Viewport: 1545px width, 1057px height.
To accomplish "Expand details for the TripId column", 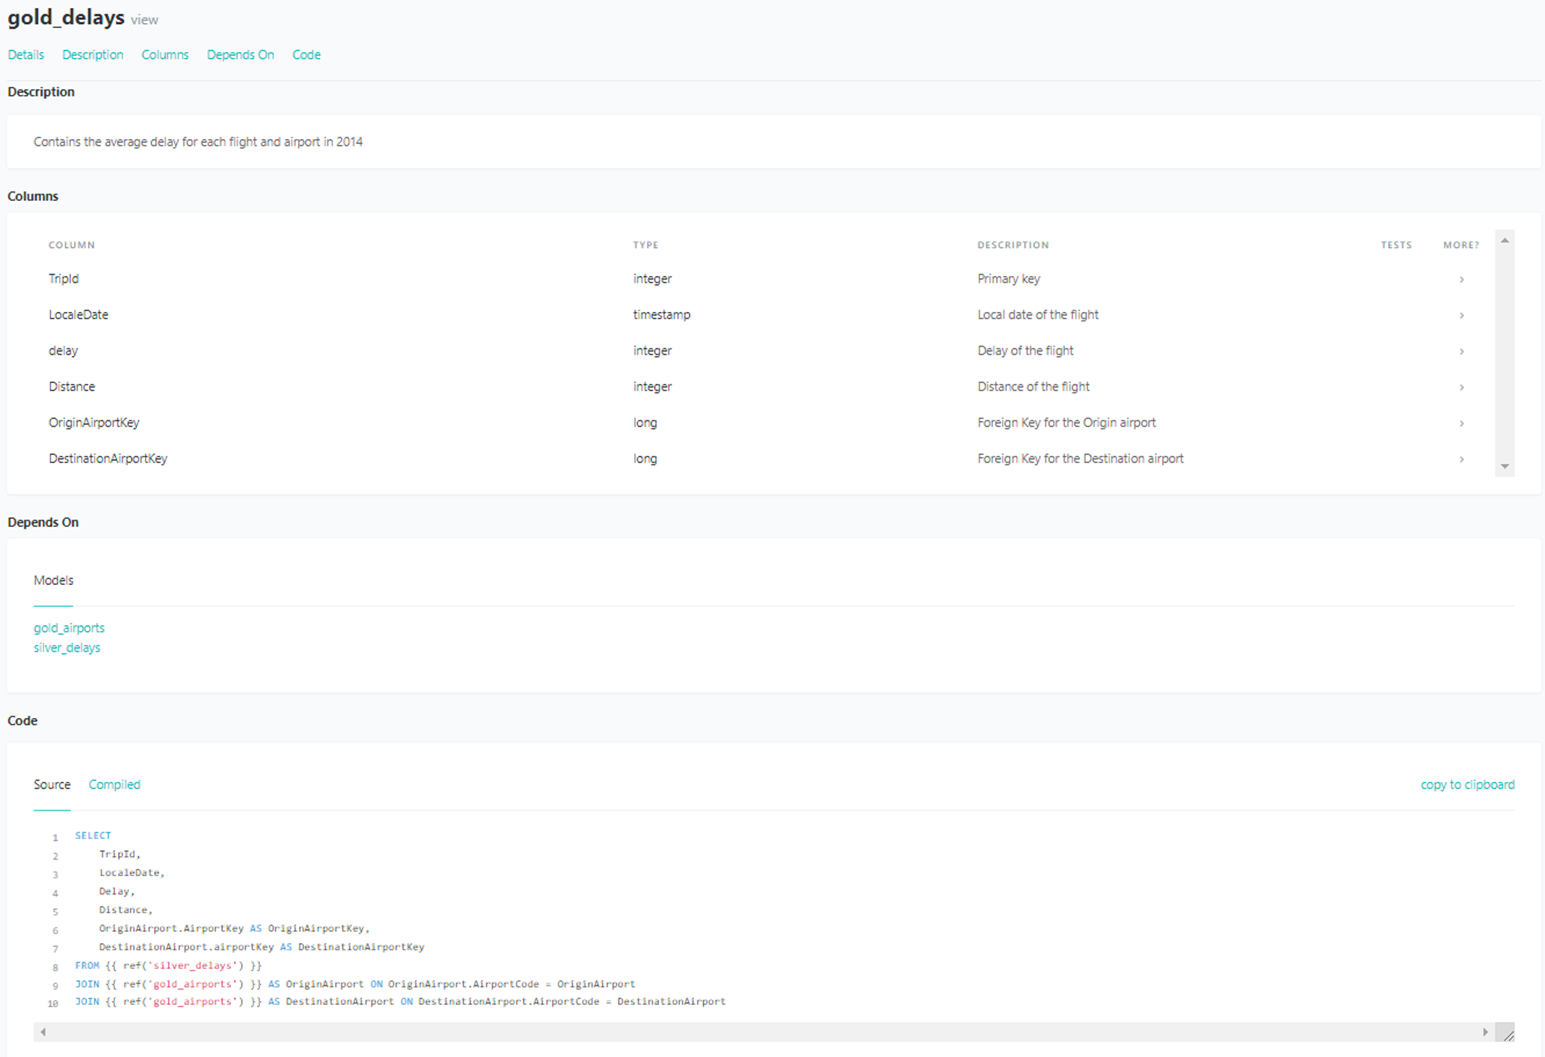I will coord(1461,279).
